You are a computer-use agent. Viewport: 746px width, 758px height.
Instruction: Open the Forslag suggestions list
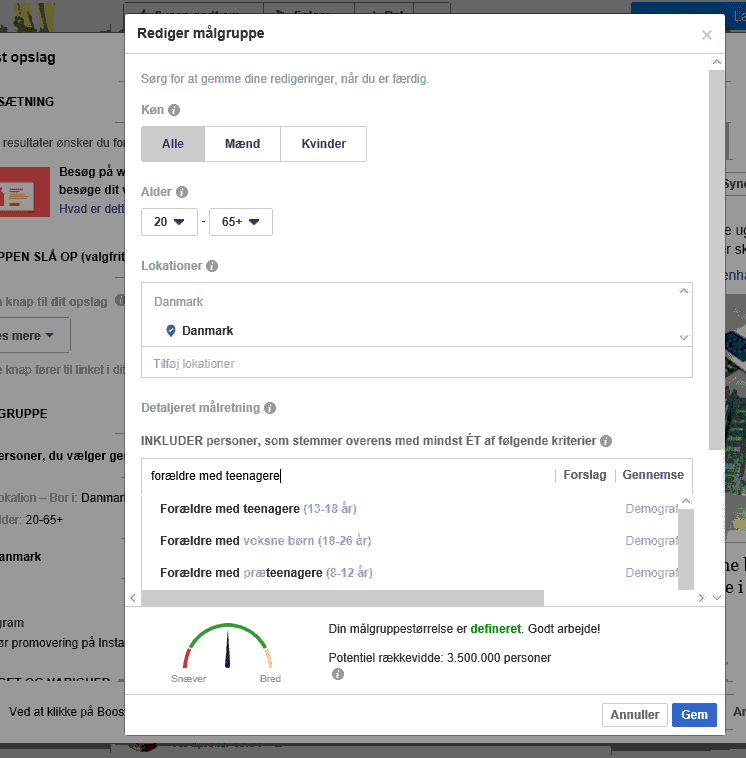(x=585, y=475)
